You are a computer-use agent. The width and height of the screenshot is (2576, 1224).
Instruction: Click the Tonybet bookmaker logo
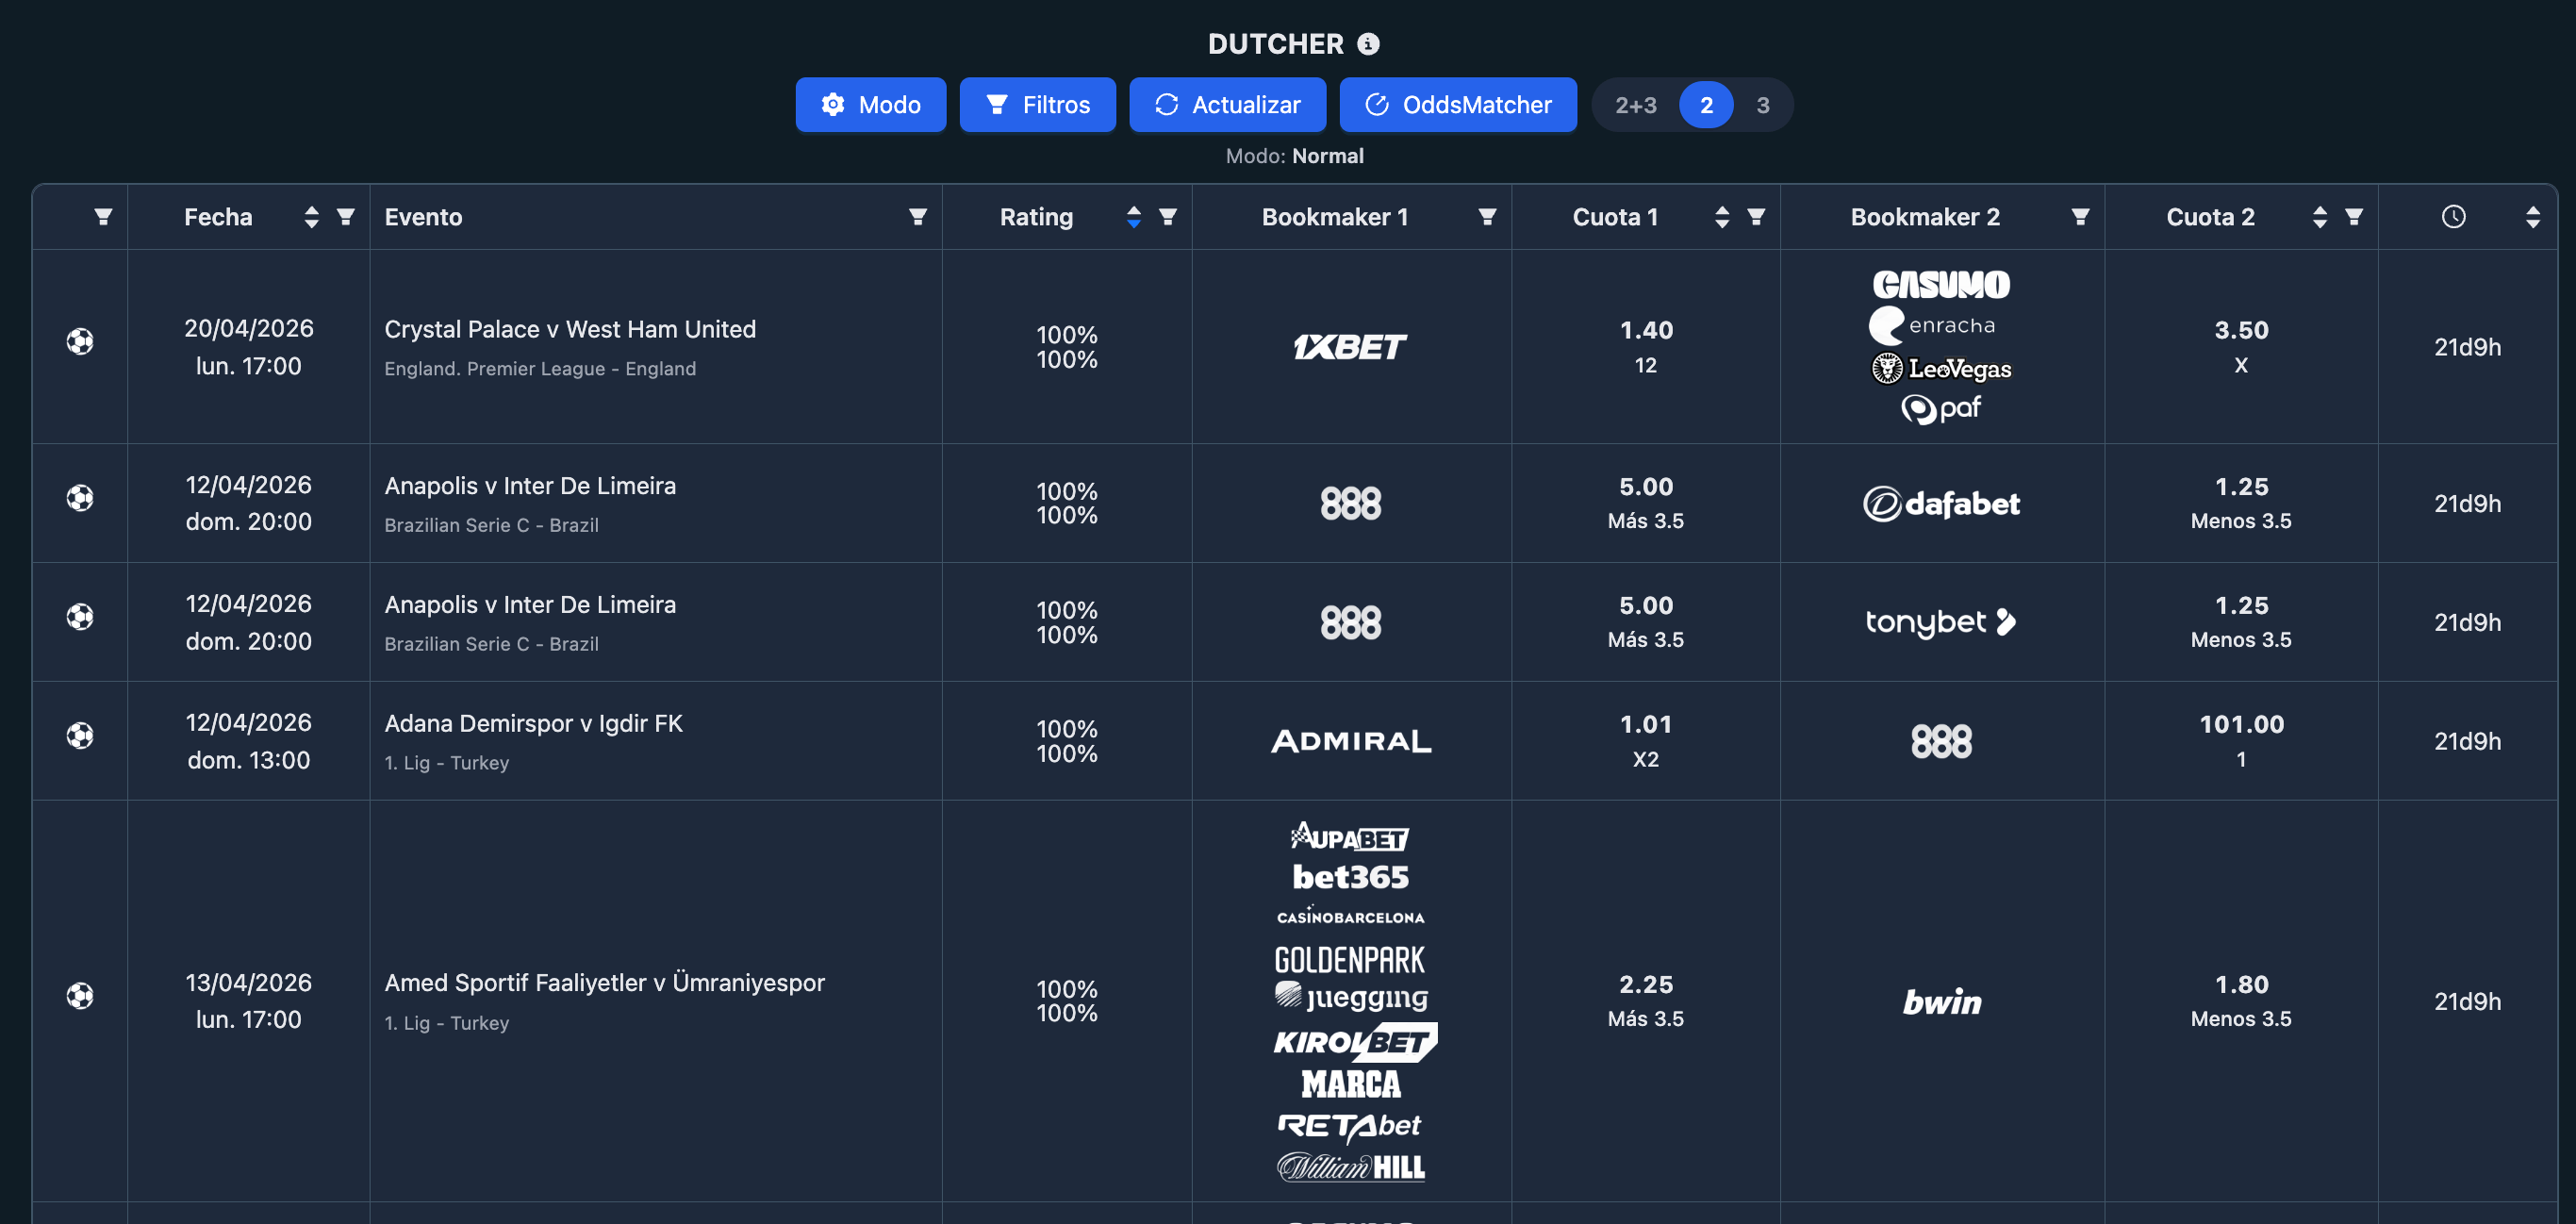(x=1941, y=623)
